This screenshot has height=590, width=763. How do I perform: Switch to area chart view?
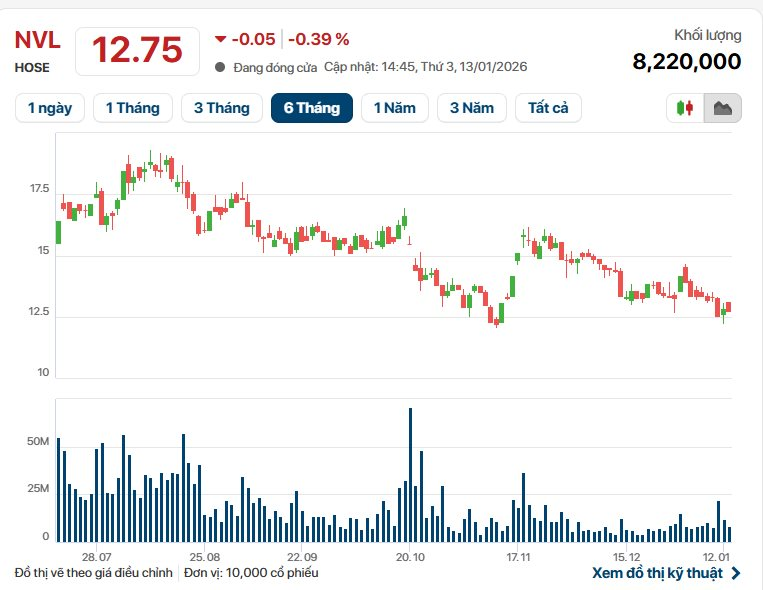point(722,108)
